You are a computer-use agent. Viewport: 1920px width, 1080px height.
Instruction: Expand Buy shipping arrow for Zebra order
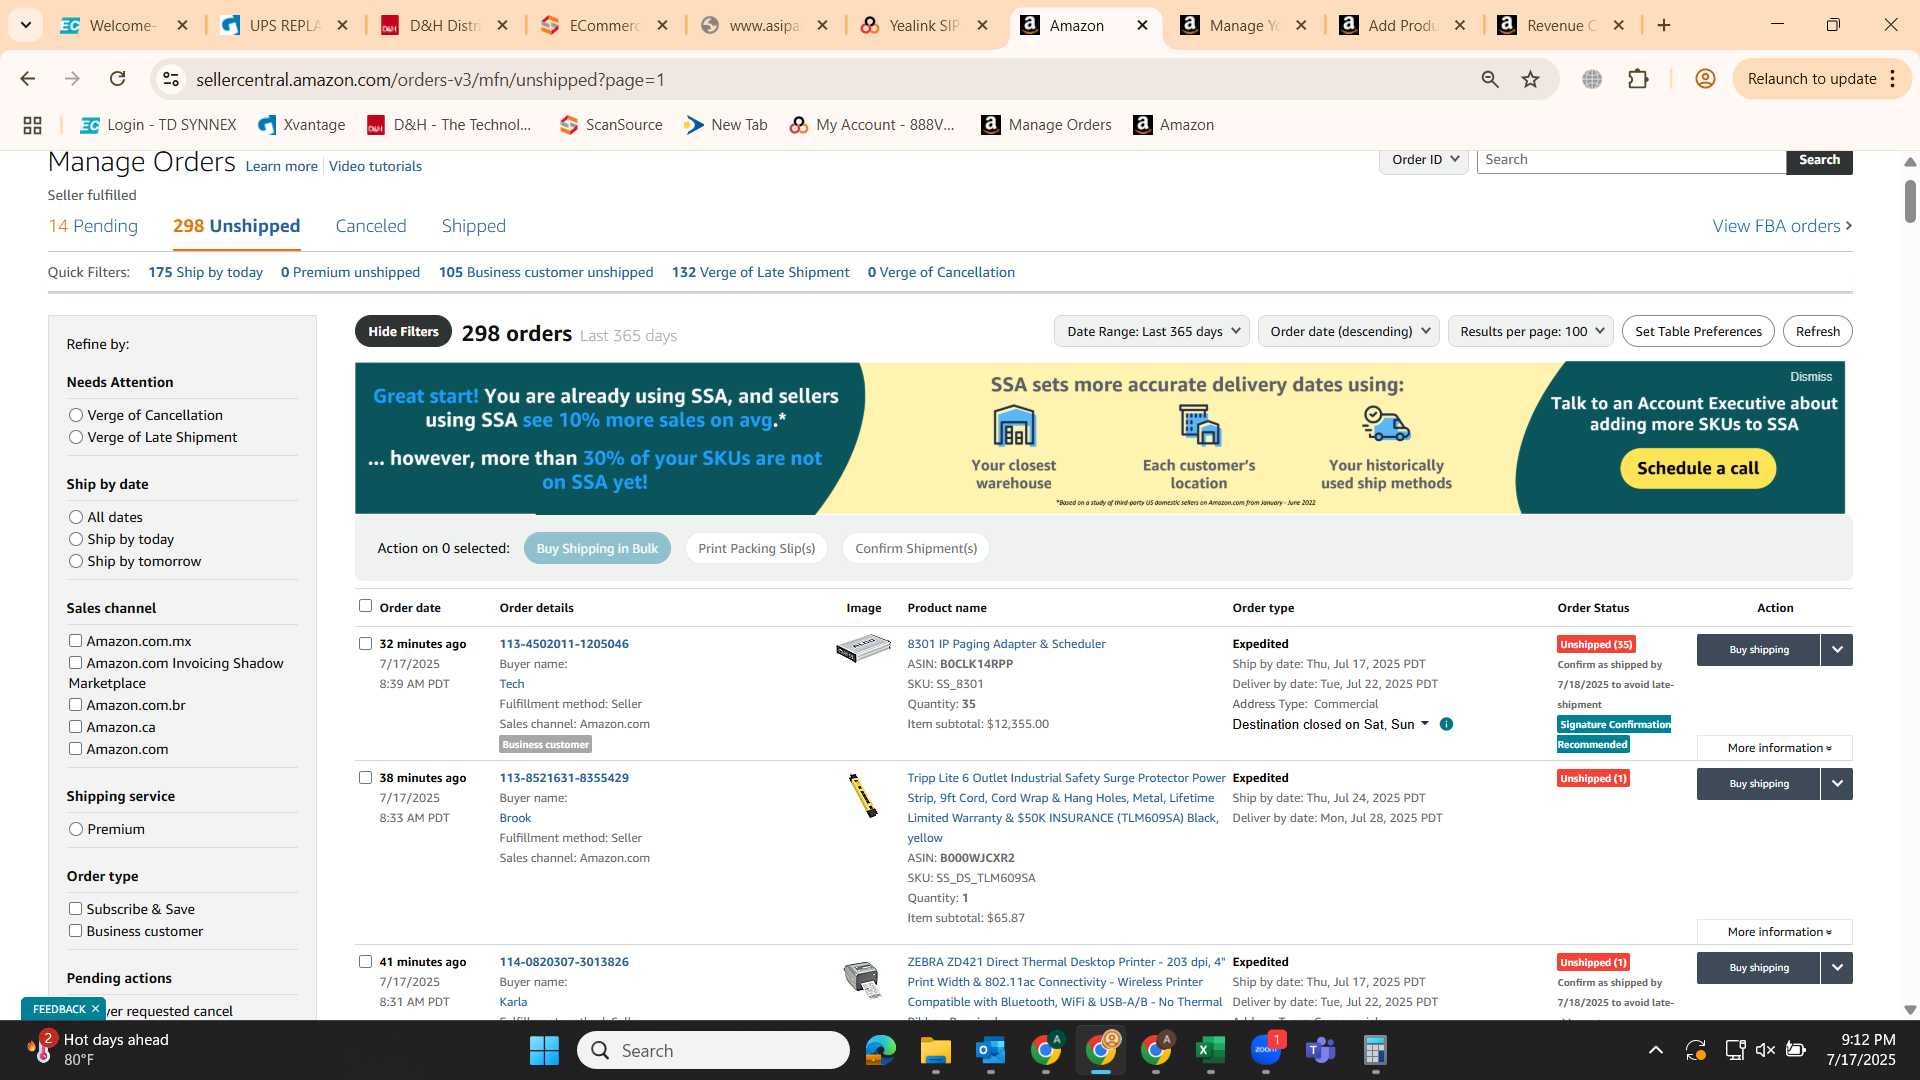coord(1837,968)
